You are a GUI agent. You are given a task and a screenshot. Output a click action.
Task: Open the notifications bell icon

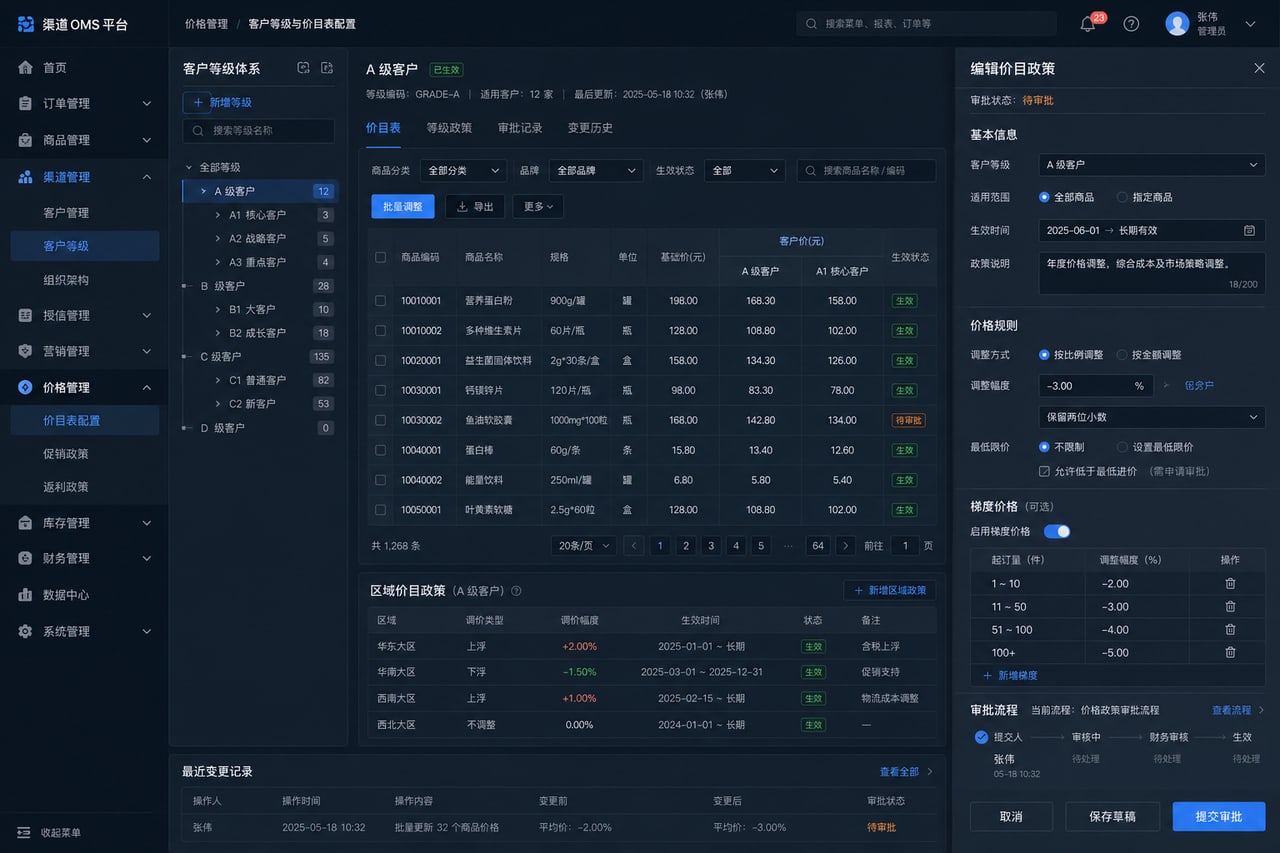[1088, 24]
